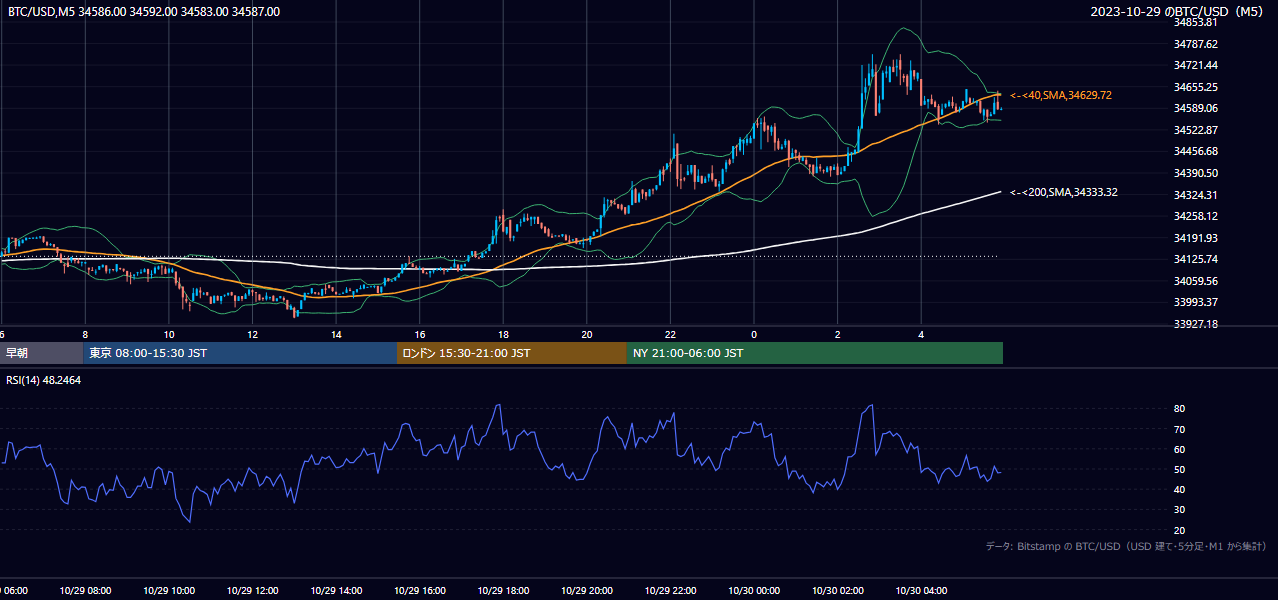This screenshot has width=1278, height=600.
Task: Click the 10/29 10:00 time axis label
Action: 168,591
